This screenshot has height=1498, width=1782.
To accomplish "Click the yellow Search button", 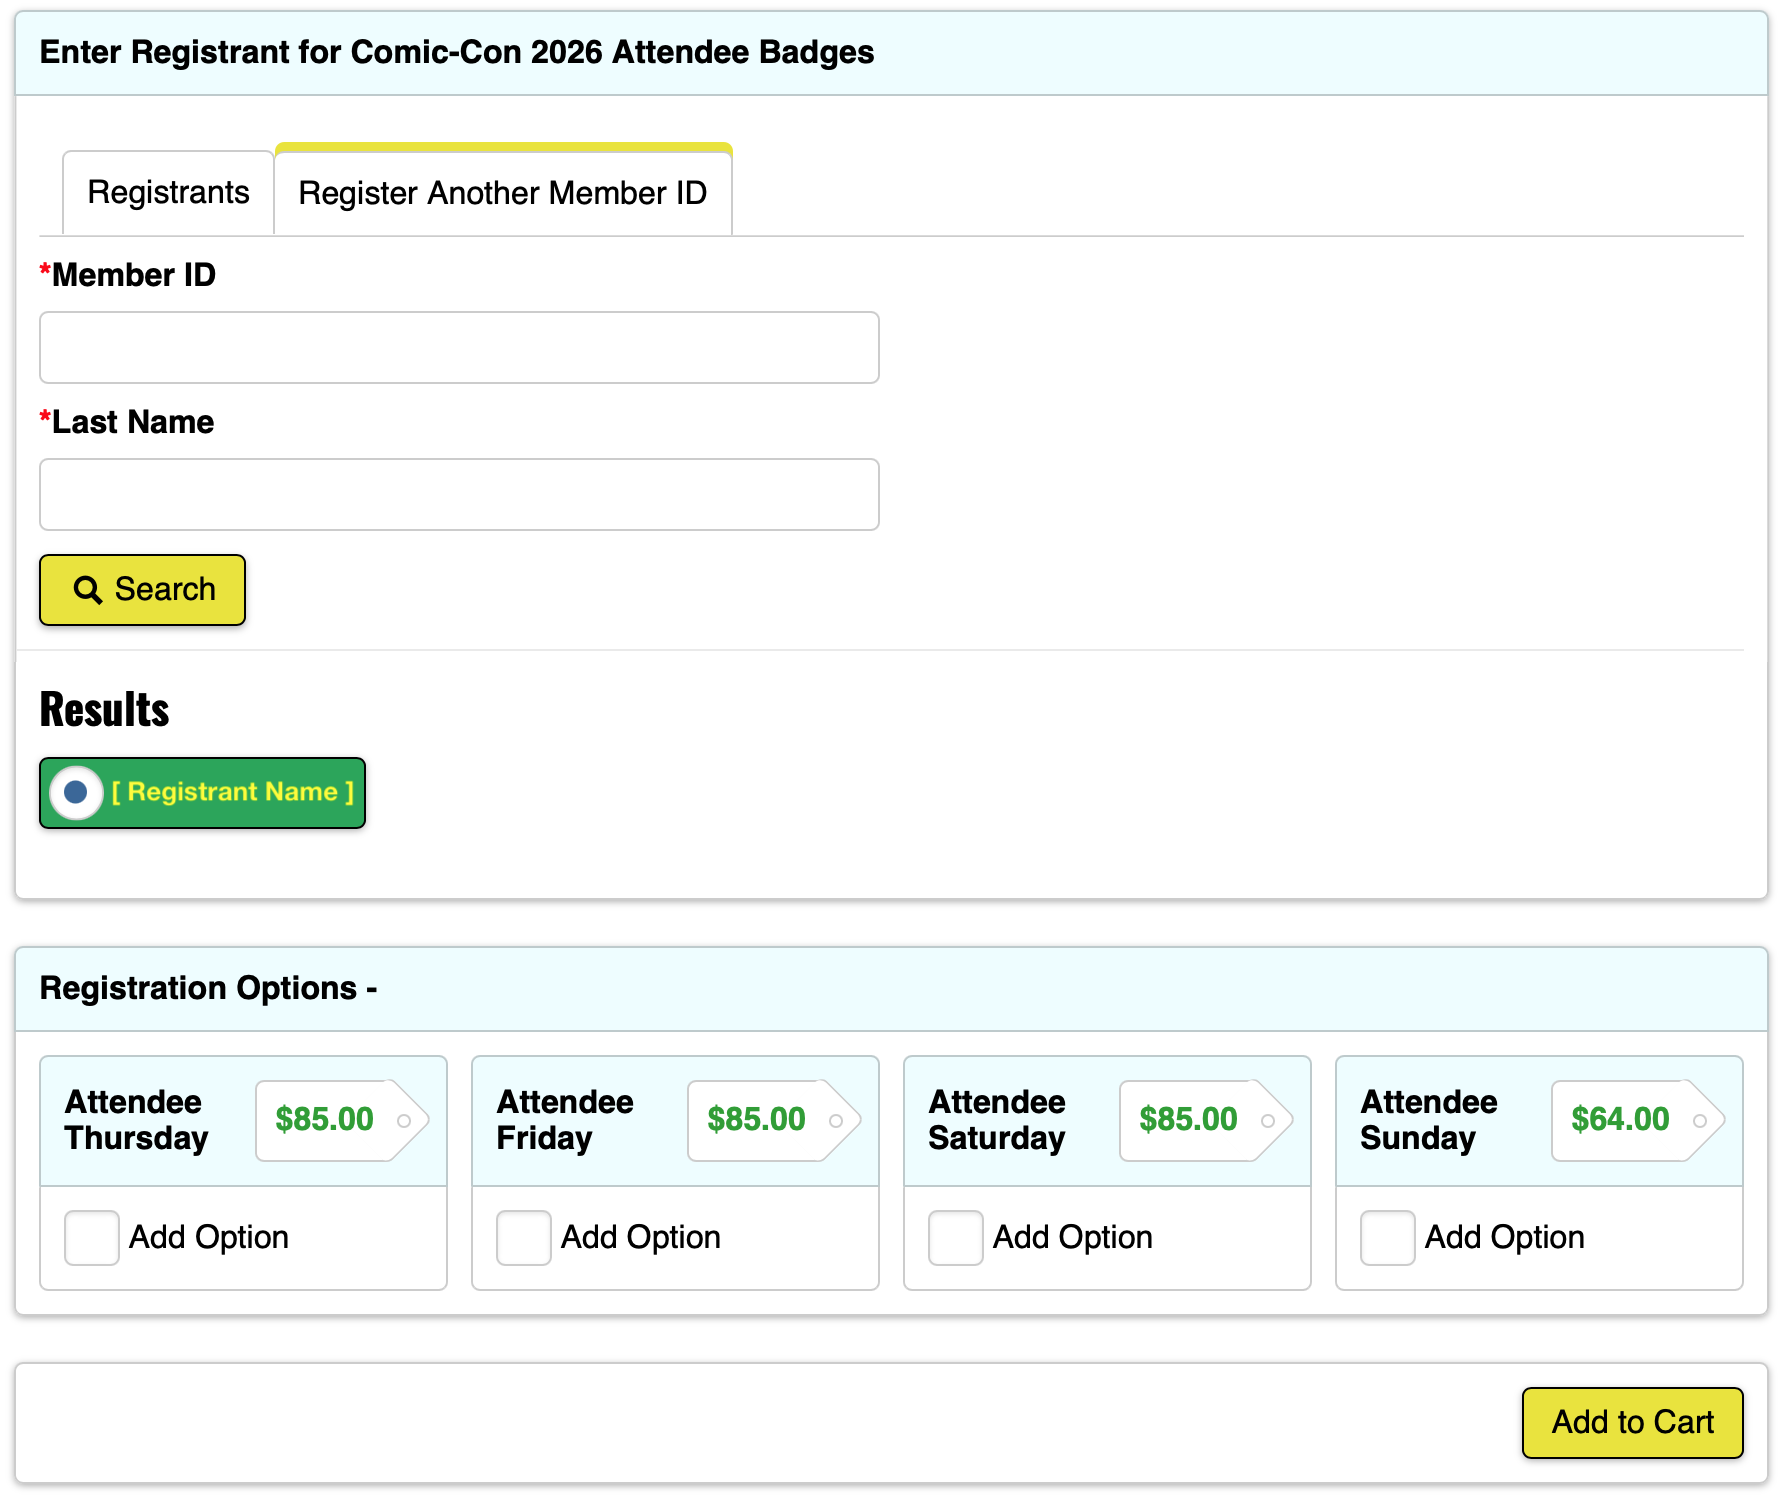I will pyautogui.click(x=142, y=590).
